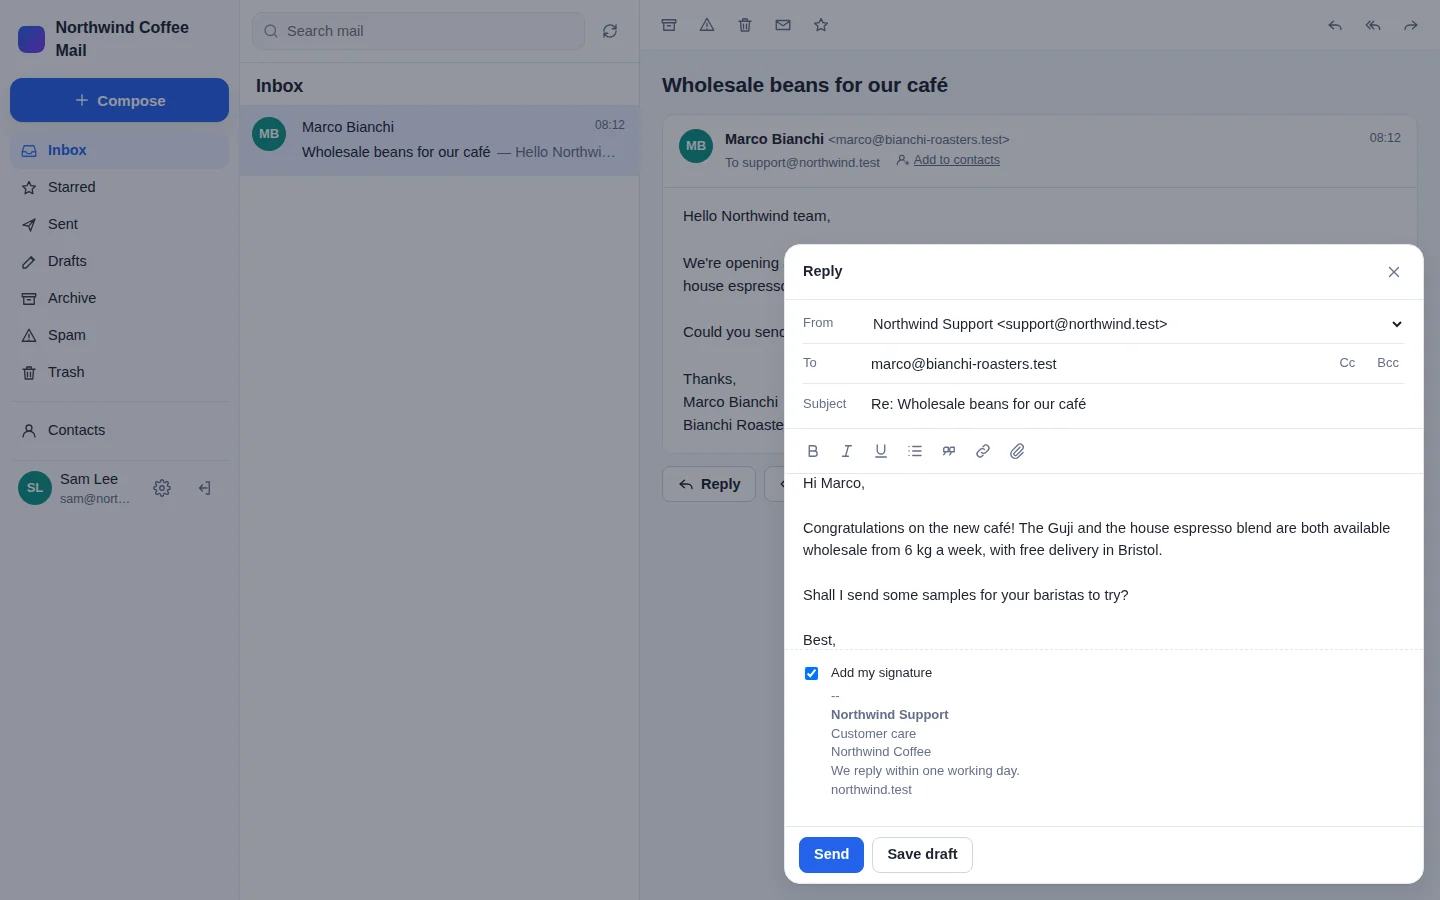Screen dimensions: 1440x900
Task: Apply italic formatting in reply
Action: pyautogui.click(x=847, y=451)
